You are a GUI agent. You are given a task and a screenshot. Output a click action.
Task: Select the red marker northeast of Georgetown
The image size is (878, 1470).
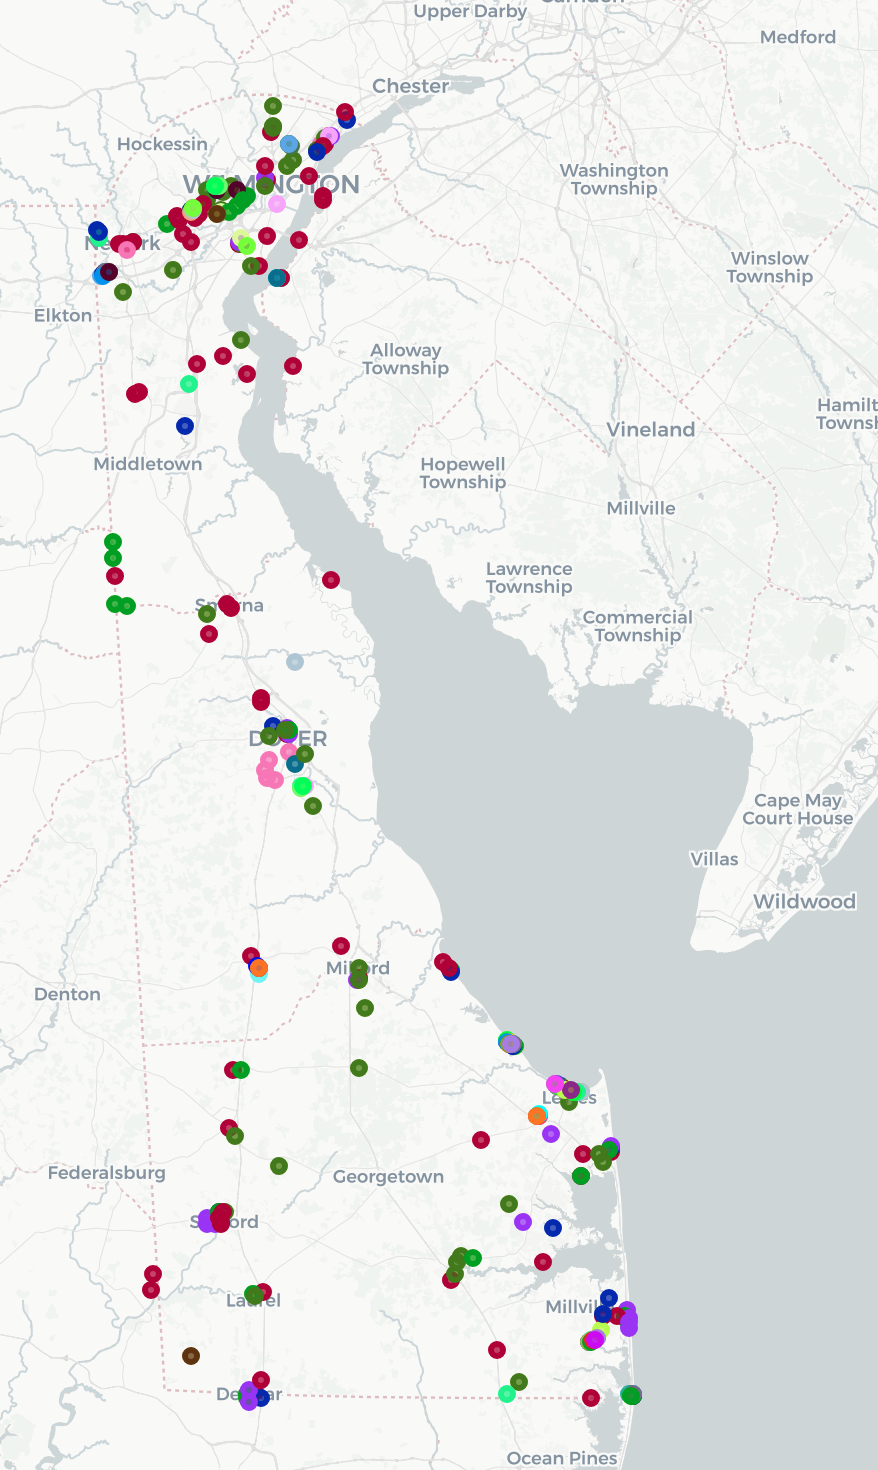point(481,1140)
